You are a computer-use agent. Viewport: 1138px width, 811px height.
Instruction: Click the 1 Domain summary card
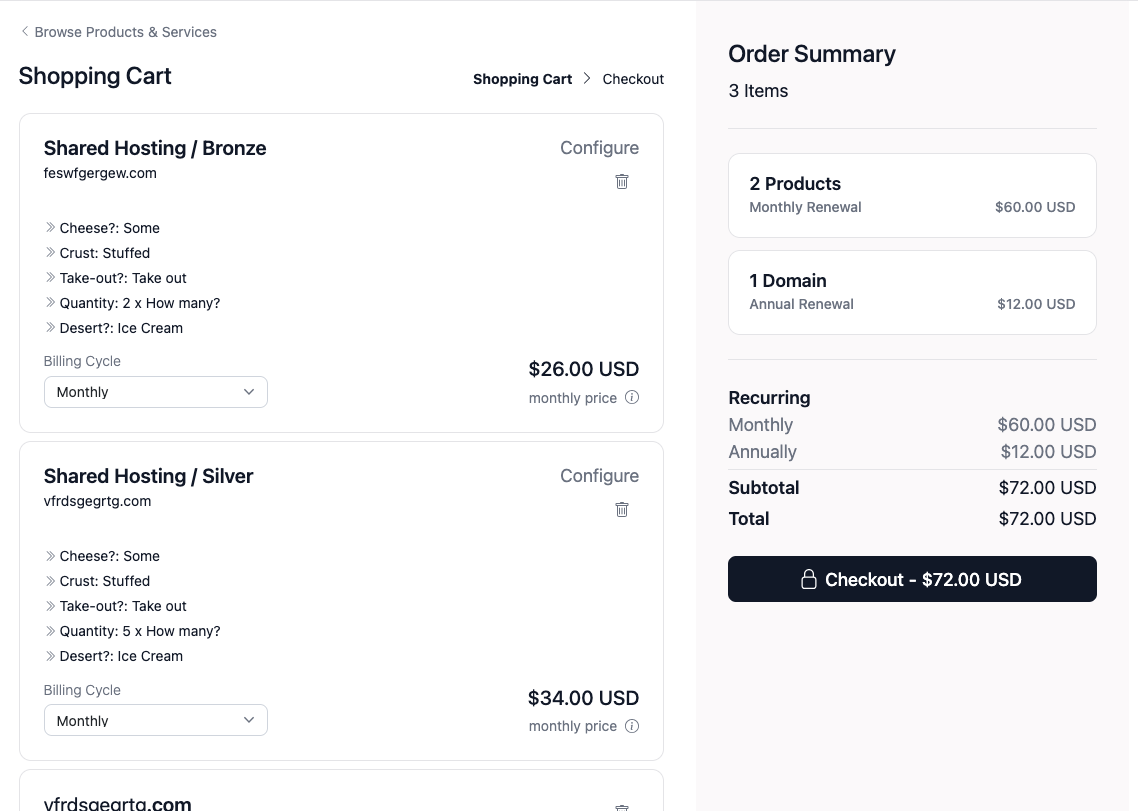[912, 292]
